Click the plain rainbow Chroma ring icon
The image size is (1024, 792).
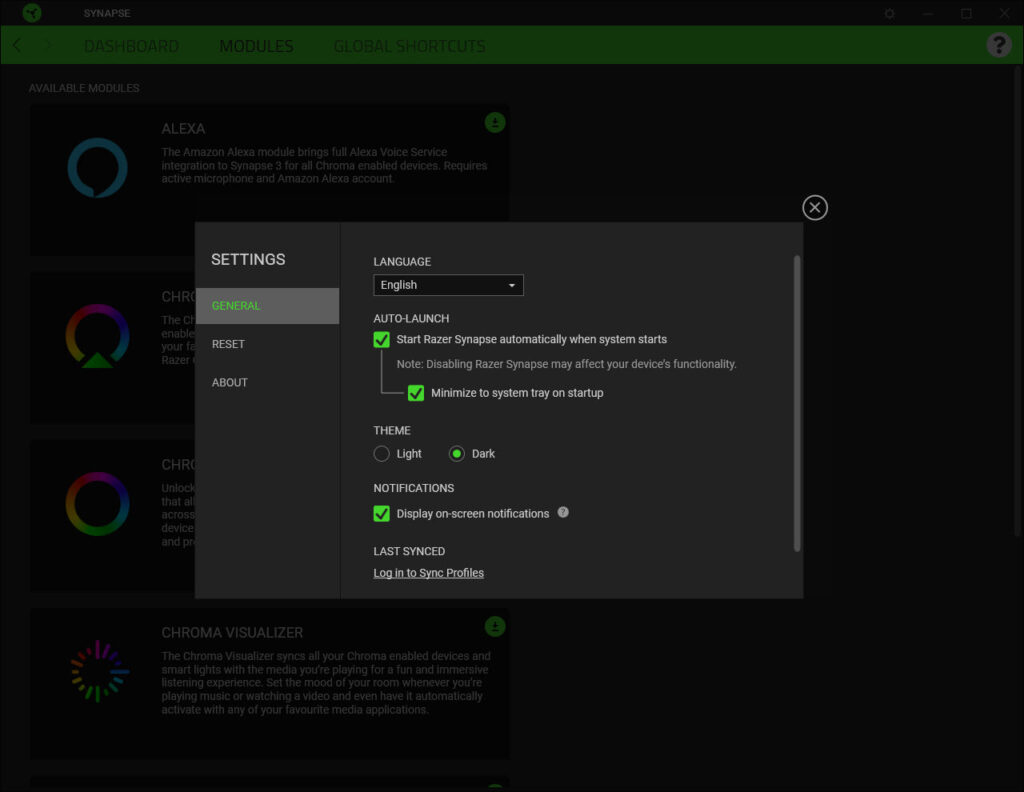[97, 504]
